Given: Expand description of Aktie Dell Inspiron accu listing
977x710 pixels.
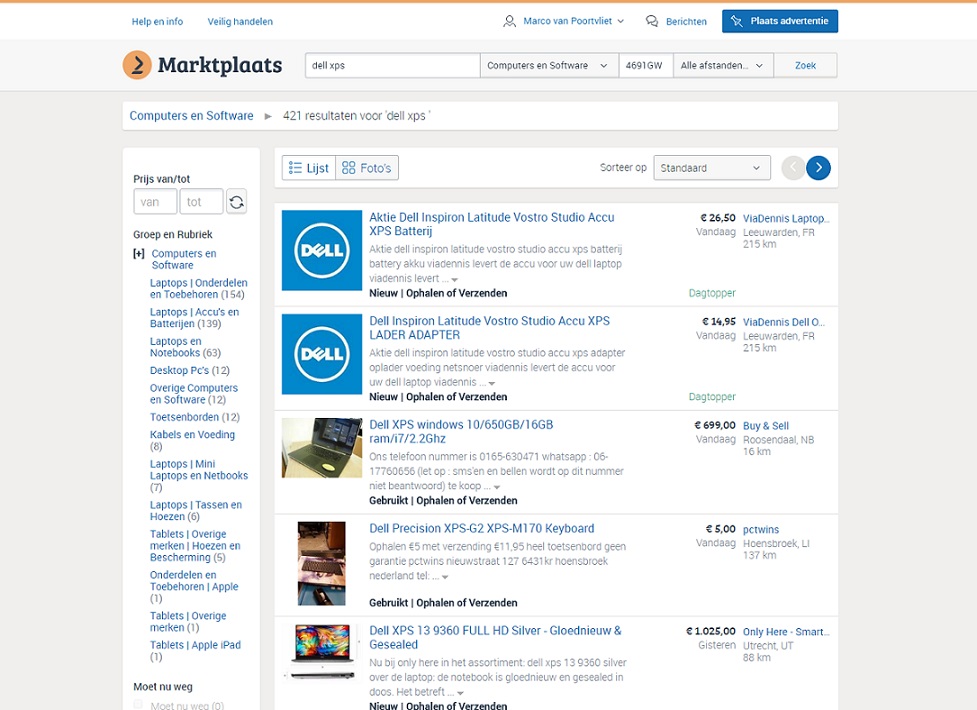Looking at the screenshot, I should coord(454,280).
